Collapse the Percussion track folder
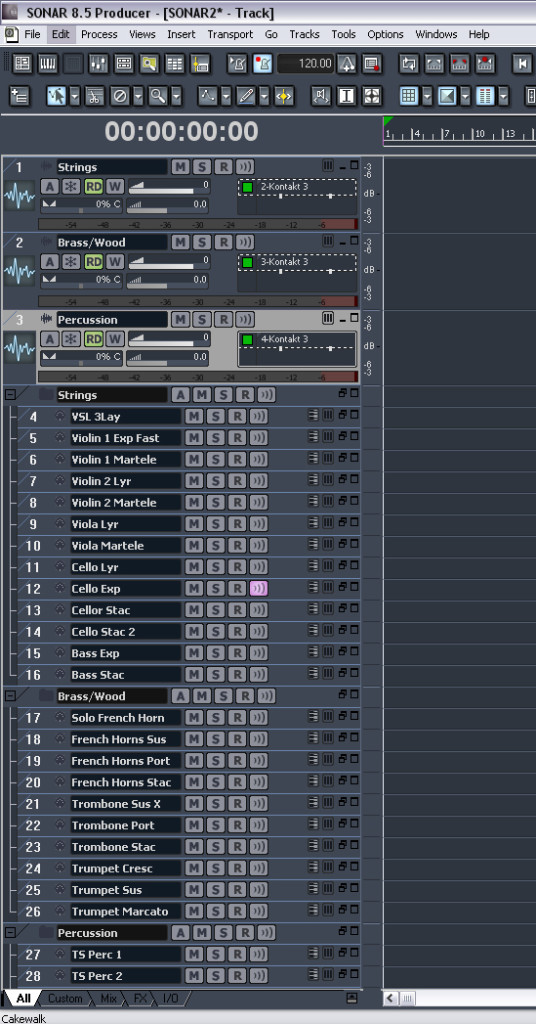This screenshot has height=1024, width=536. [10, 933]
